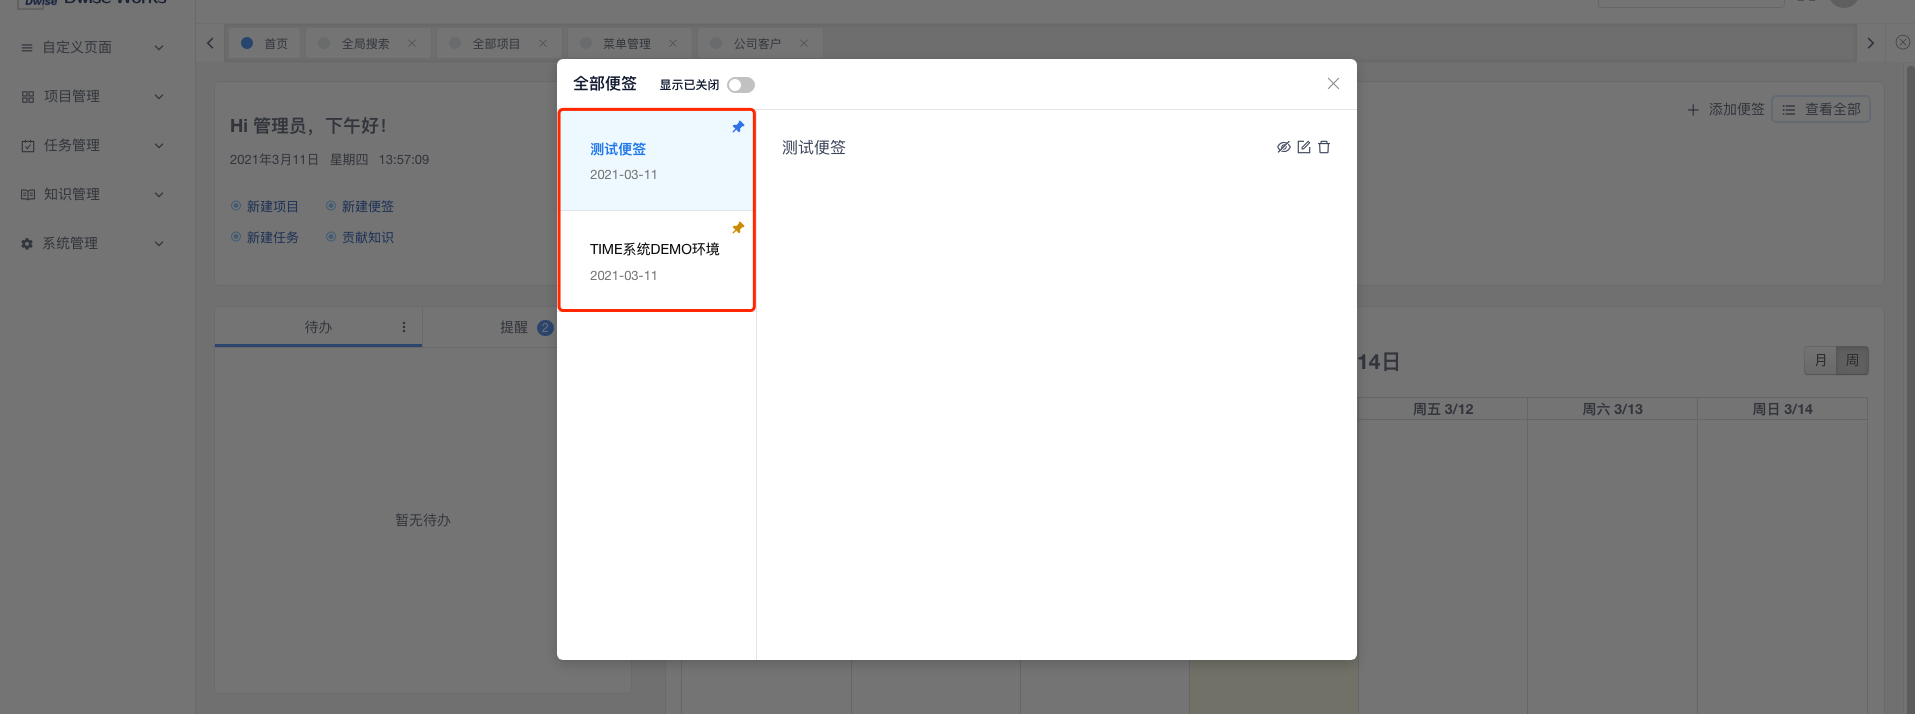This screenshot has height=714, width=1915.
Task: Click the 新建项目 link
Action: click(x=272, y=207)
